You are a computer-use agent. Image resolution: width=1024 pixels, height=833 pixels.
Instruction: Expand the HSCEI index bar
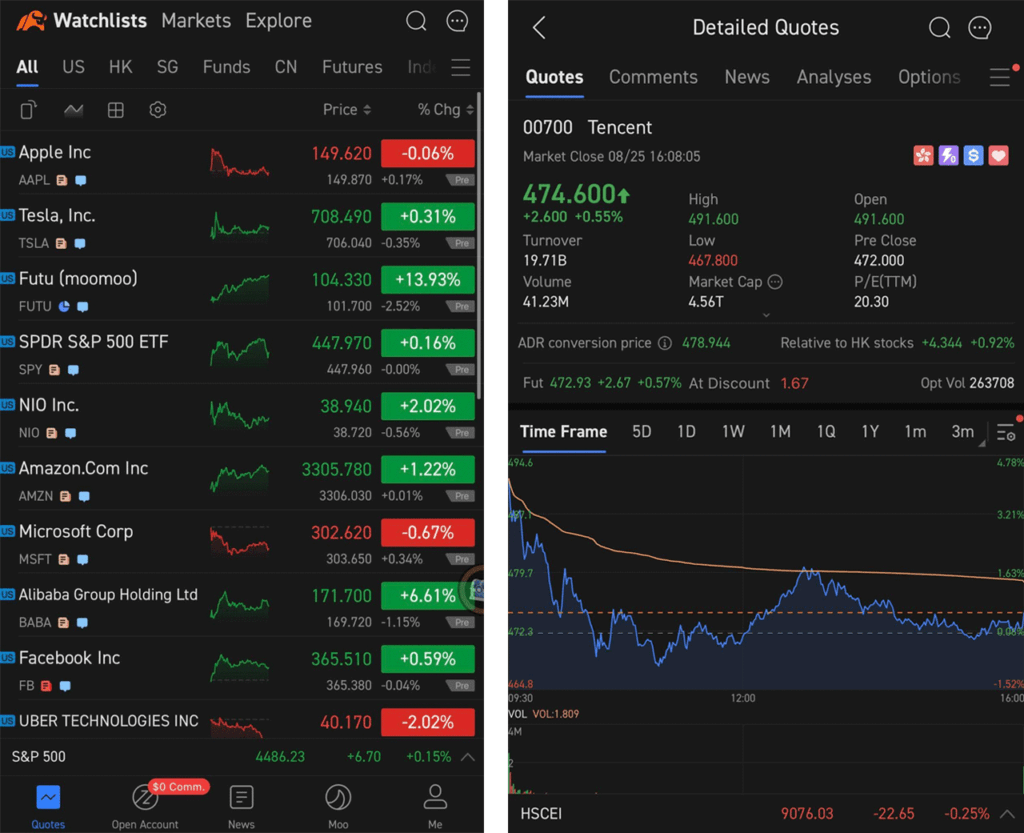click(1008, 814)
